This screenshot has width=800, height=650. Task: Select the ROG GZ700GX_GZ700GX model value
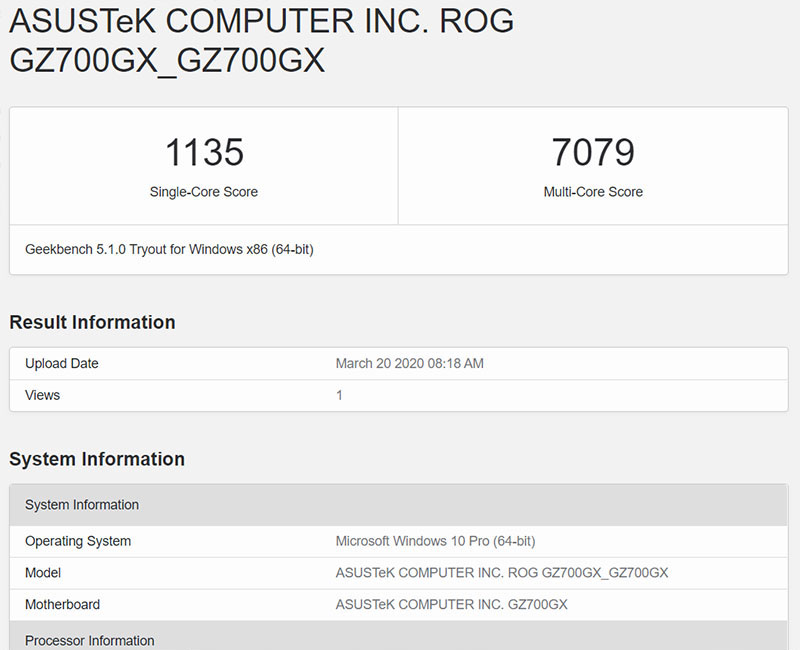click(502, 573)
